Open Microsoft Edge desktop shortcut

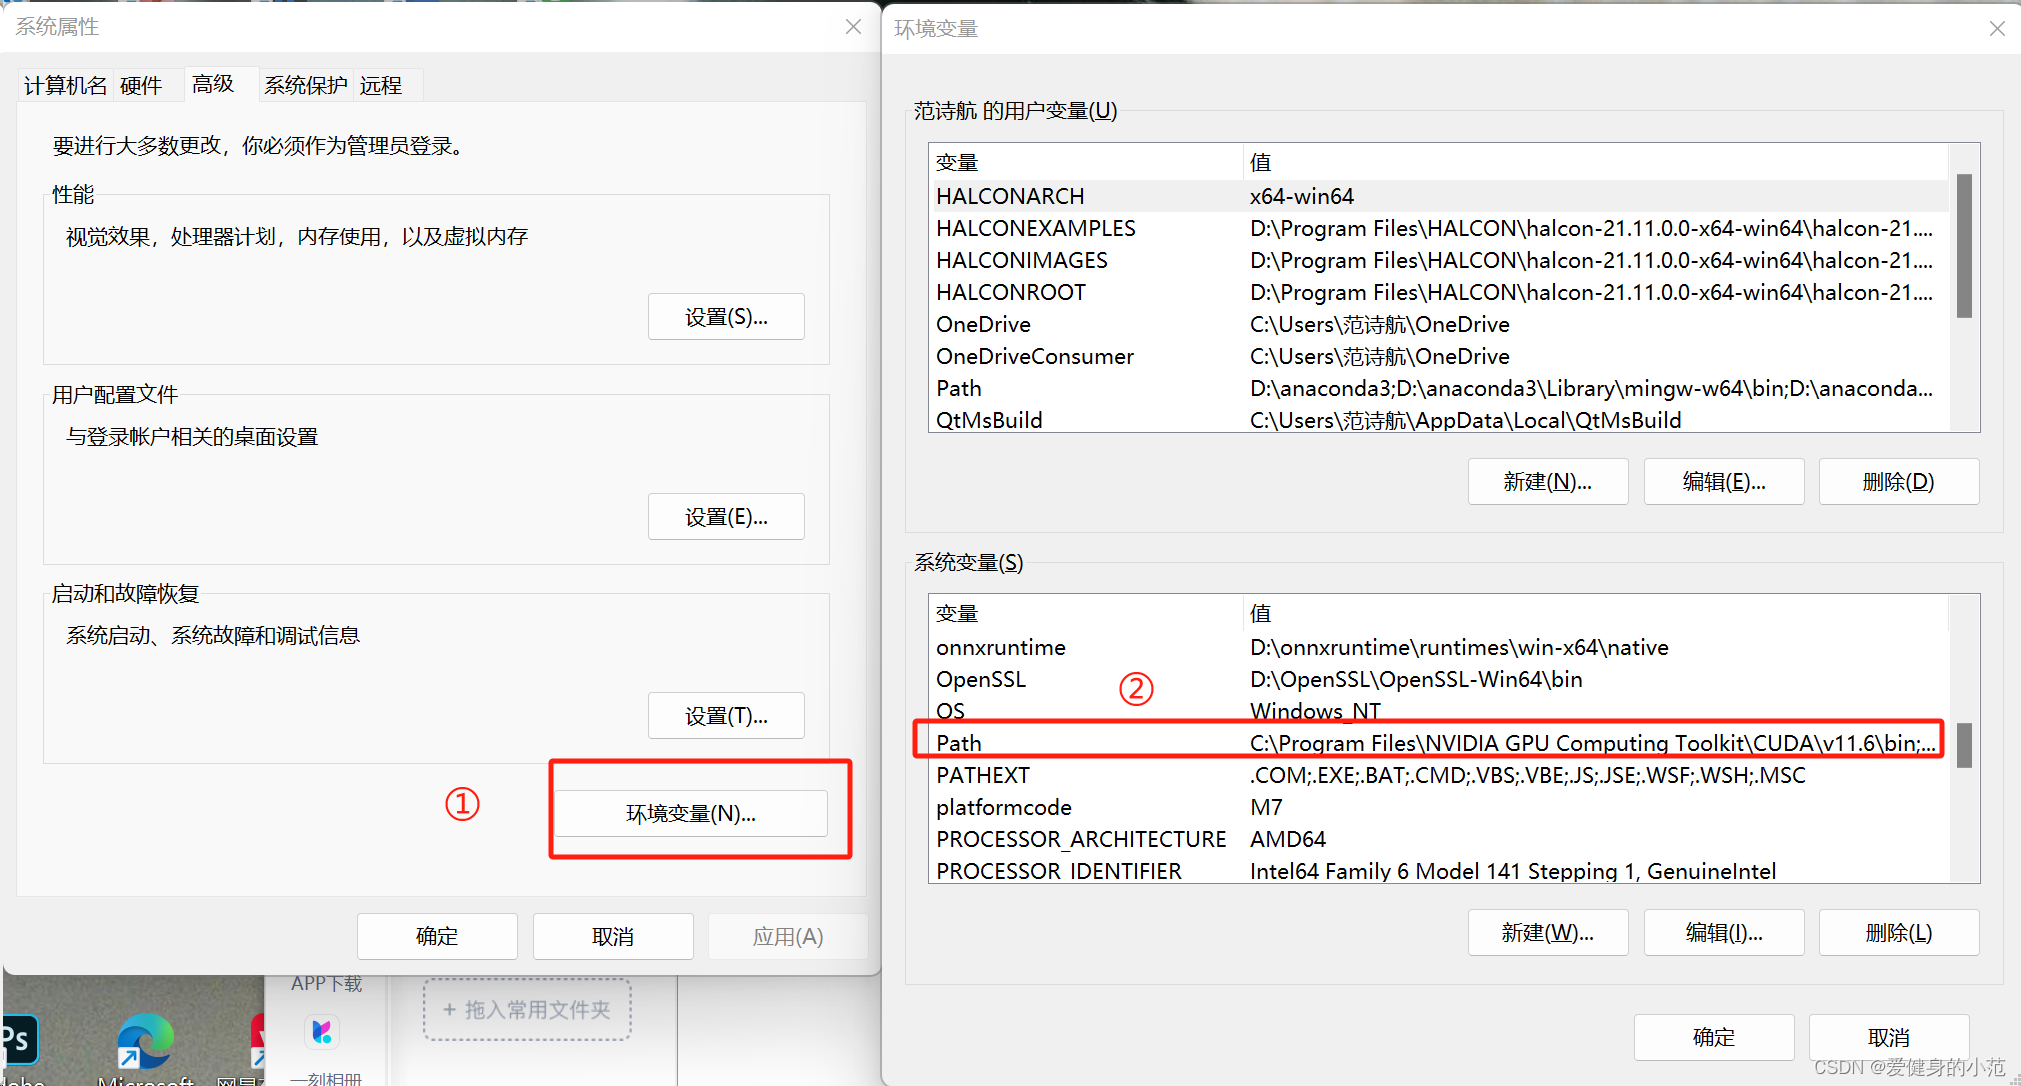146,1042
